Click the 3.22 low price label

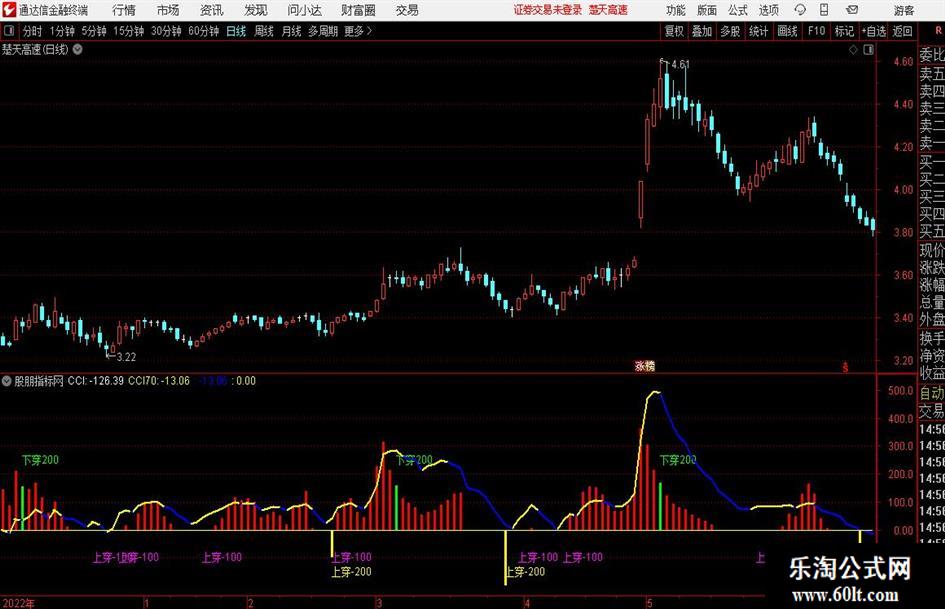click(x=126, y=356)
